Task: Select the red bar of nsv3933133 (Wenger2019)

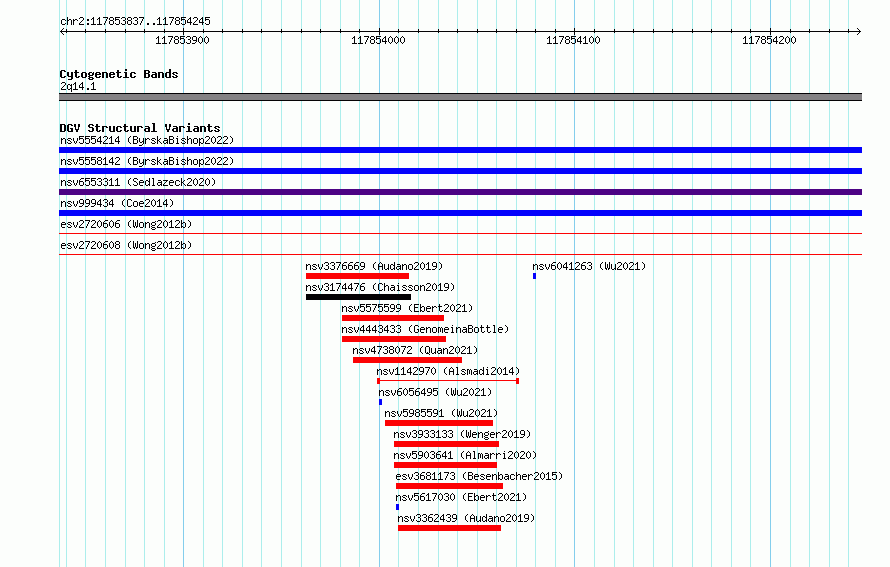Action: 446,444
